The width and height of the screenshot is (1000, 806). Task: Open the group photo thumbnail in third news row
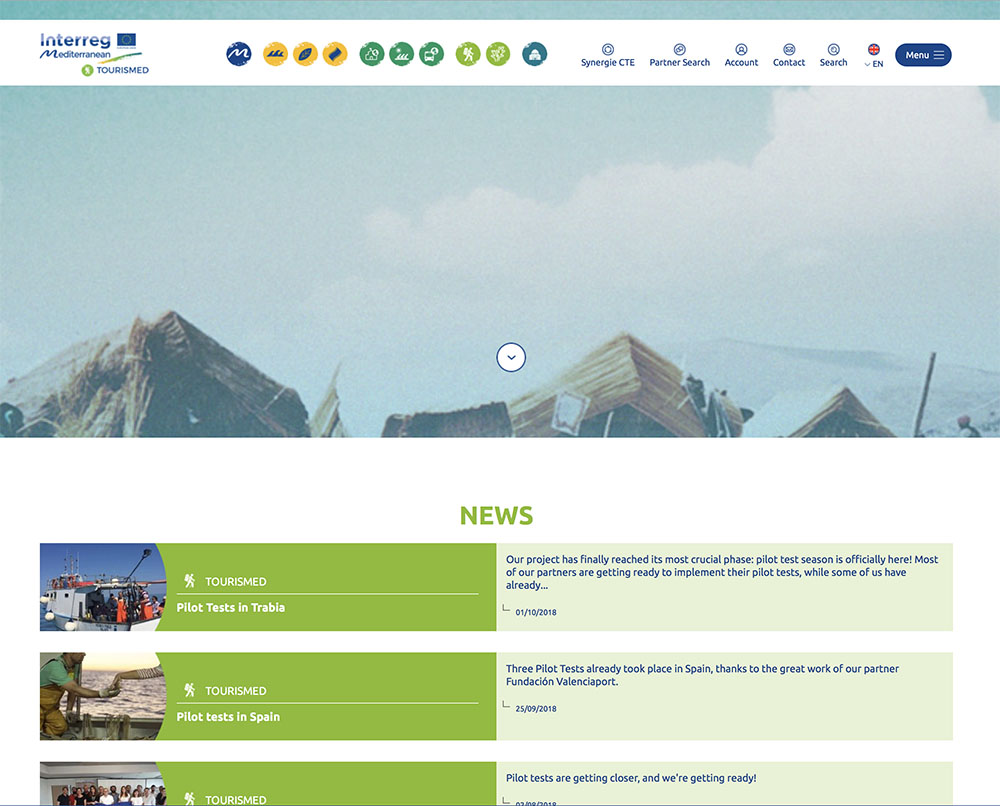[103, 784]
